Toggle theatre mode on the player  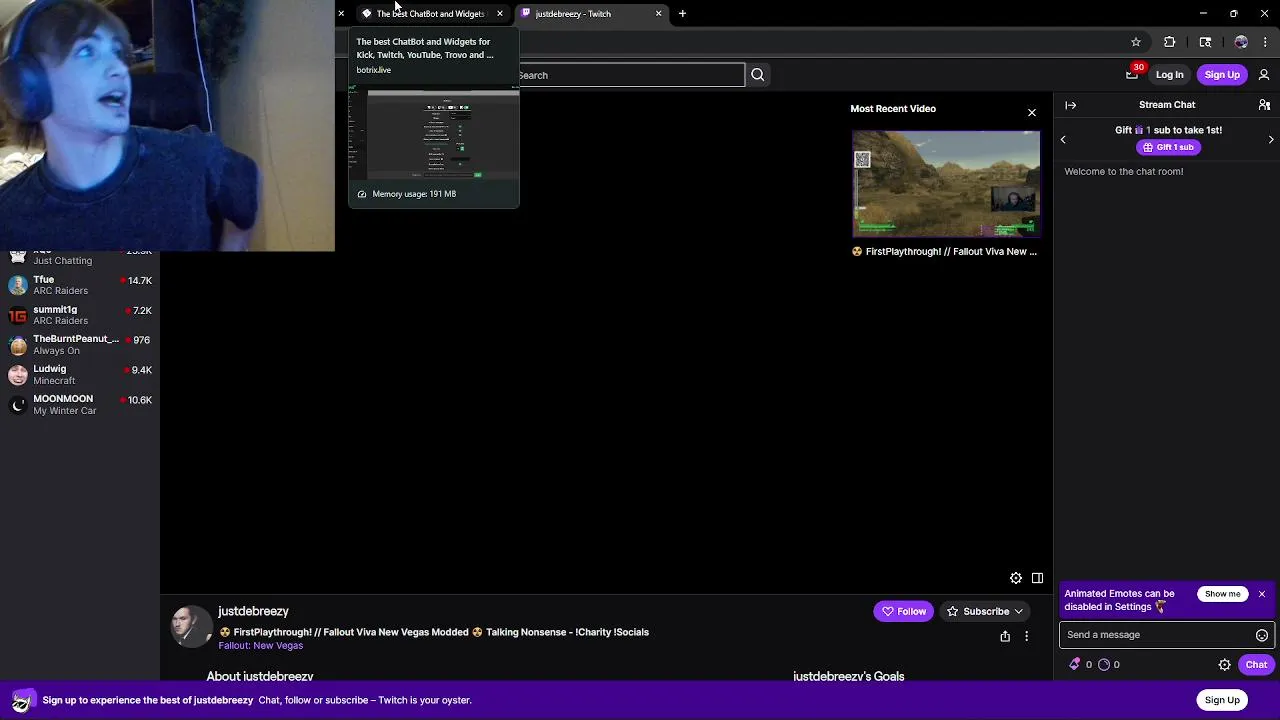(1037, 578)
